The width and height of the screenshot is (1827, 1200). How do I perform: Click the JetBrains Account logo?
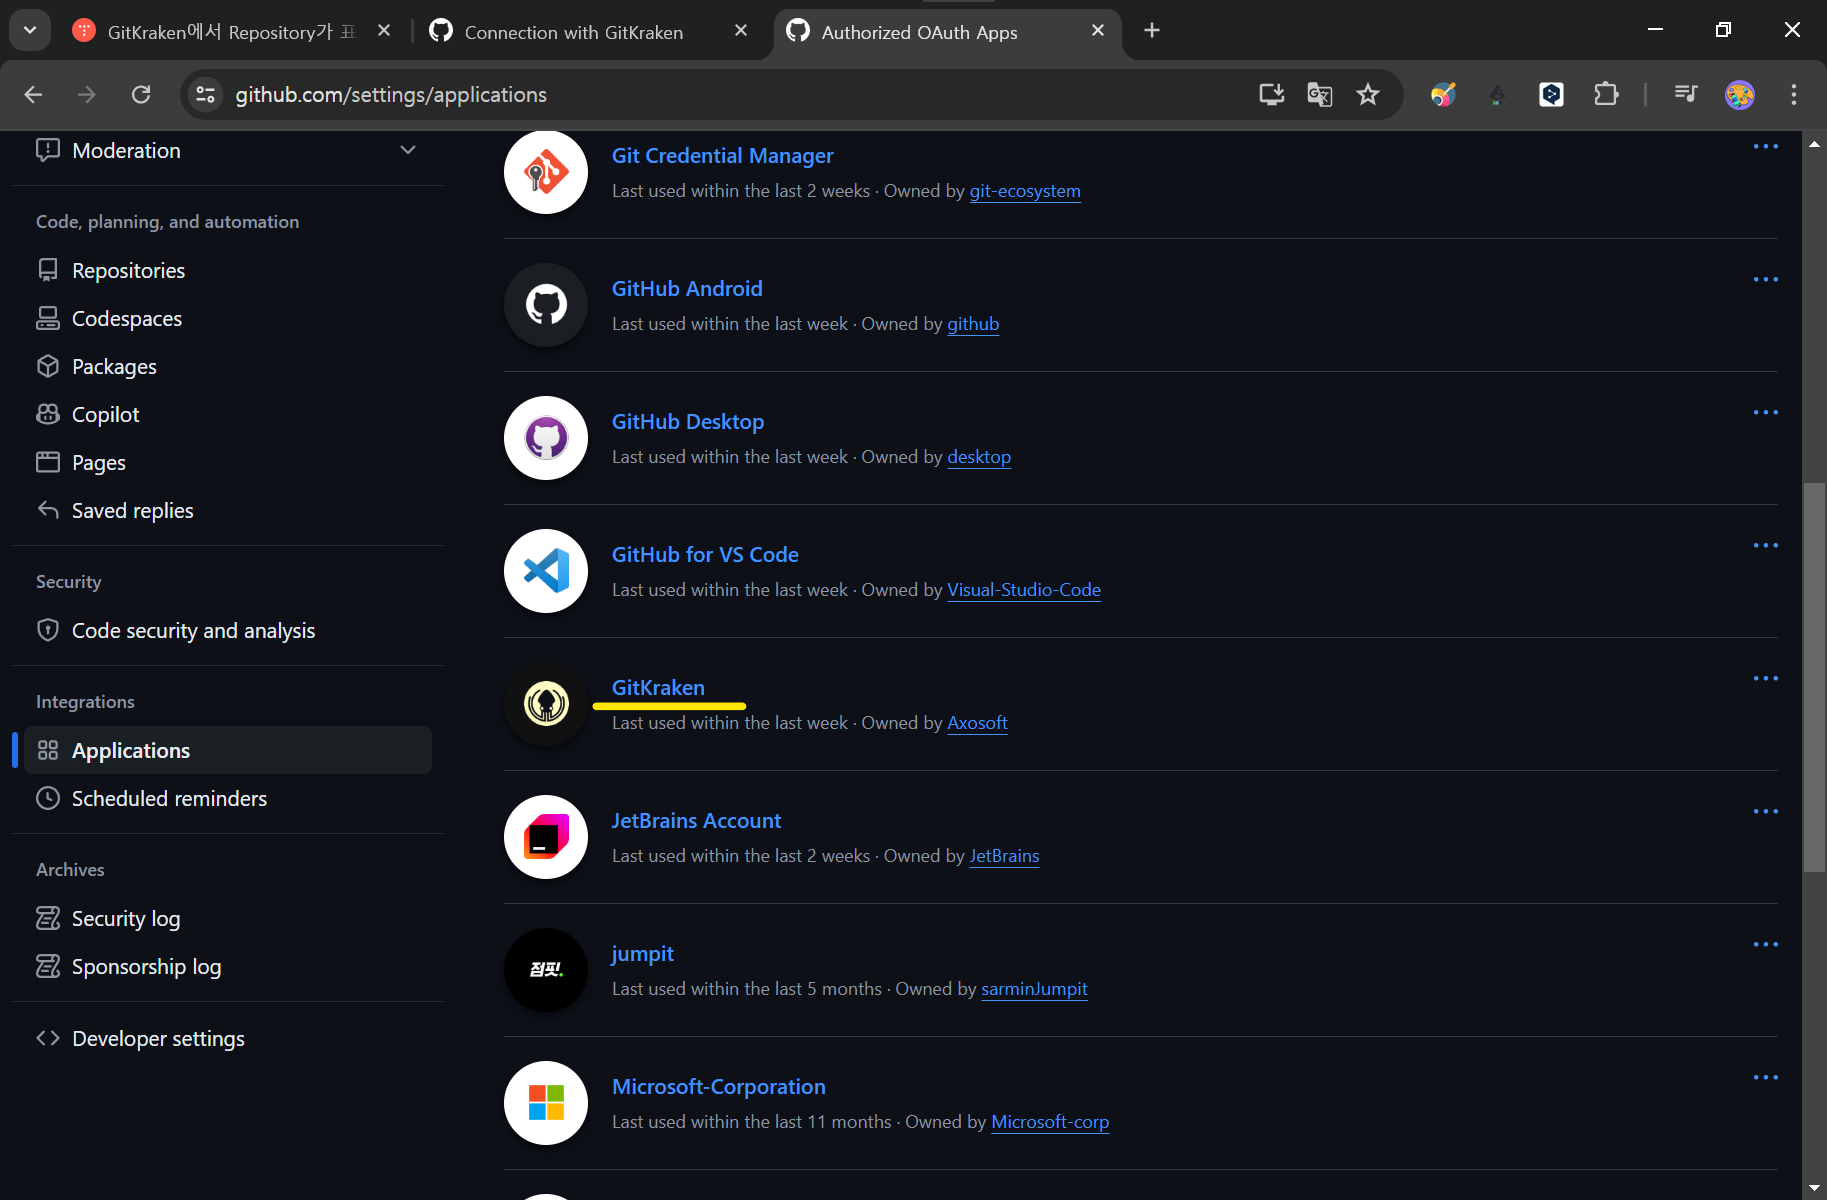[x=546, y=837]
